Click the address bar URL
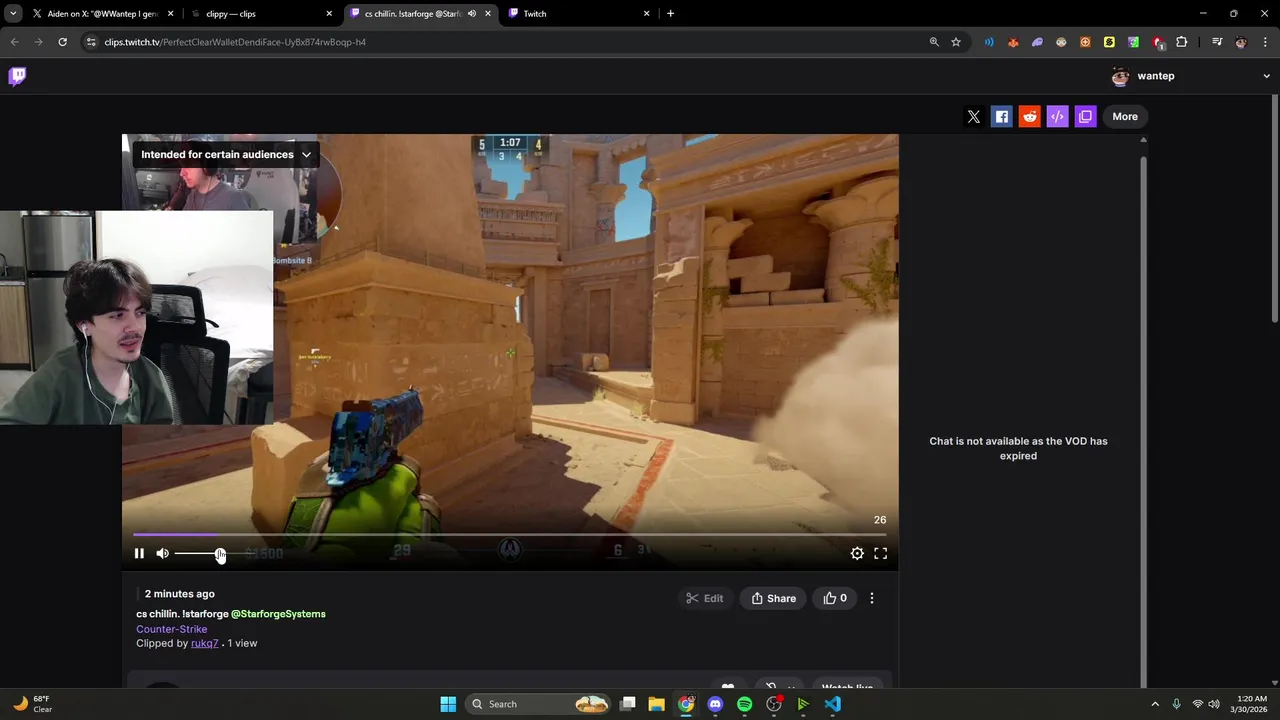The image size is (1280, 720). [x=235, y=42]
